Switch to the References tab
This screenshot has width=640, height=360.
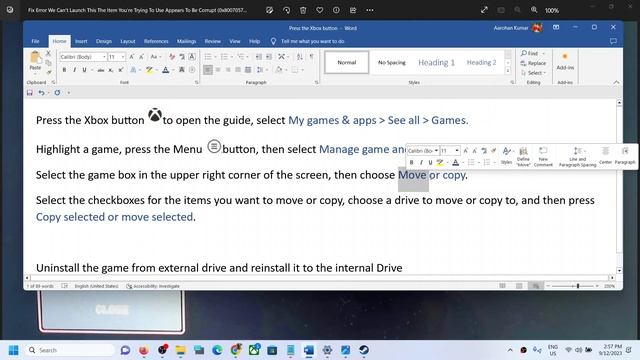pyautogui.click(x=156, y=41)
